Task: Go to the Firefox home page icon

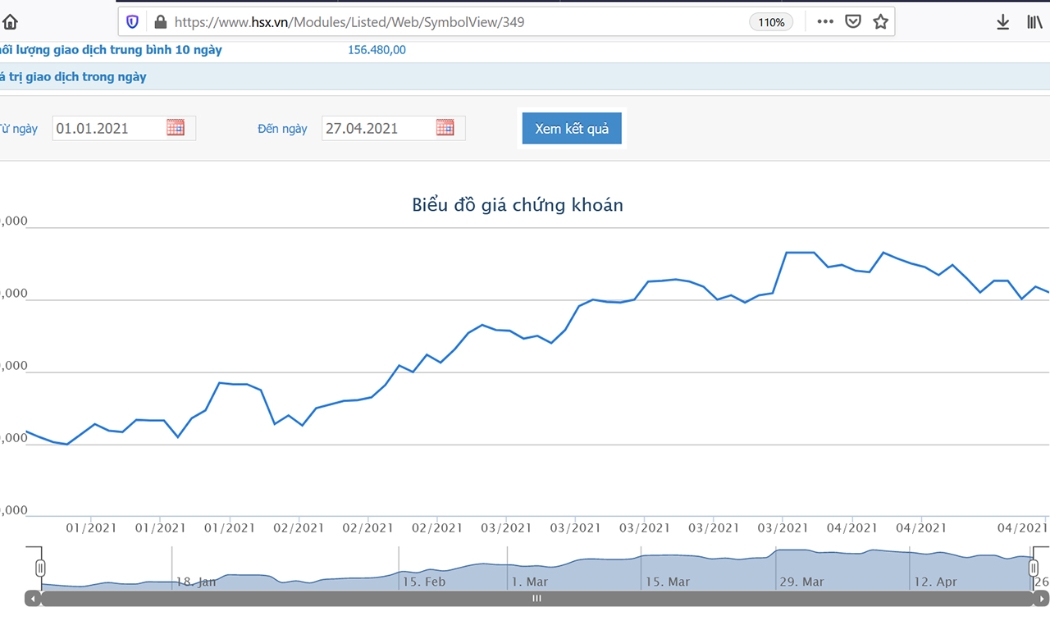Action: (10, 22)
